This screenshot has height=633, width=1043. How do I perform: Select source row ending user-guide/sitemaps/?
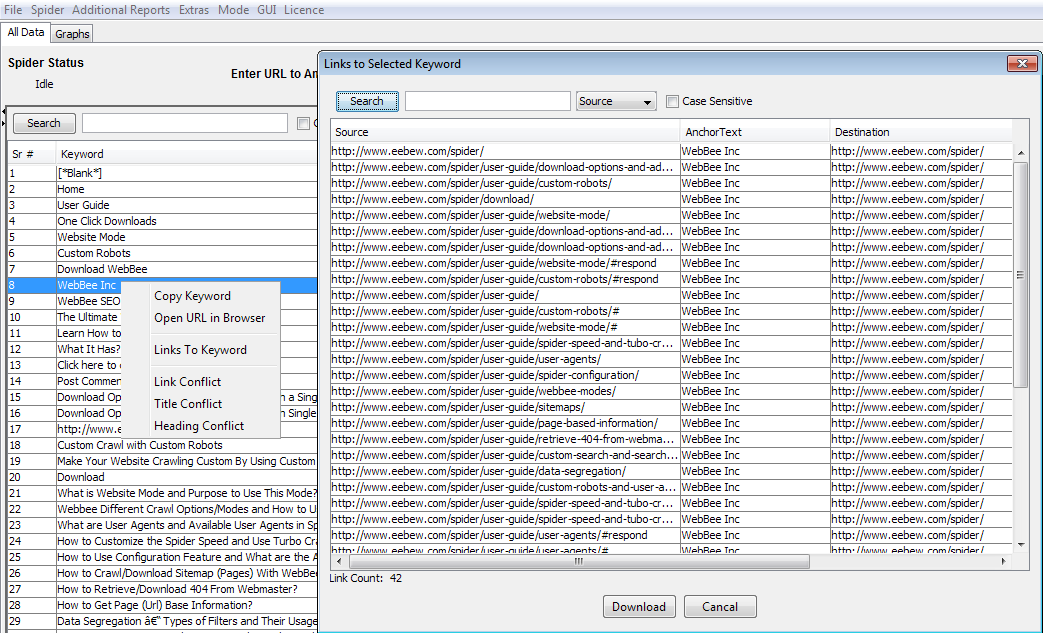coord(505,407)
